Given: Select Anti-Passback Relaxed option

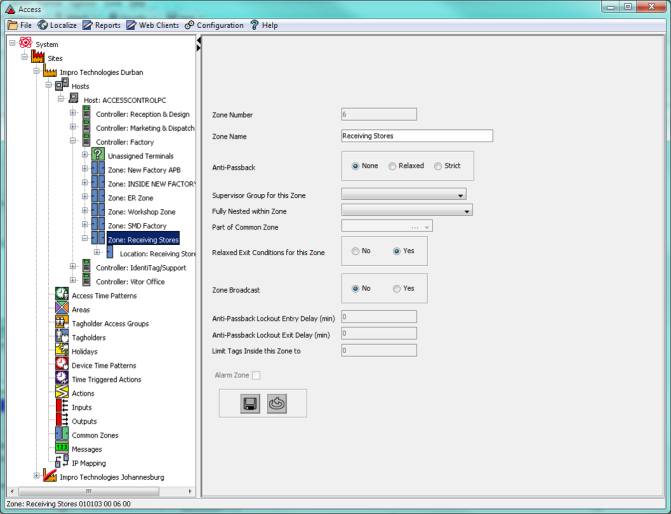Looking at the screenshot, I should tap(392, 166).
